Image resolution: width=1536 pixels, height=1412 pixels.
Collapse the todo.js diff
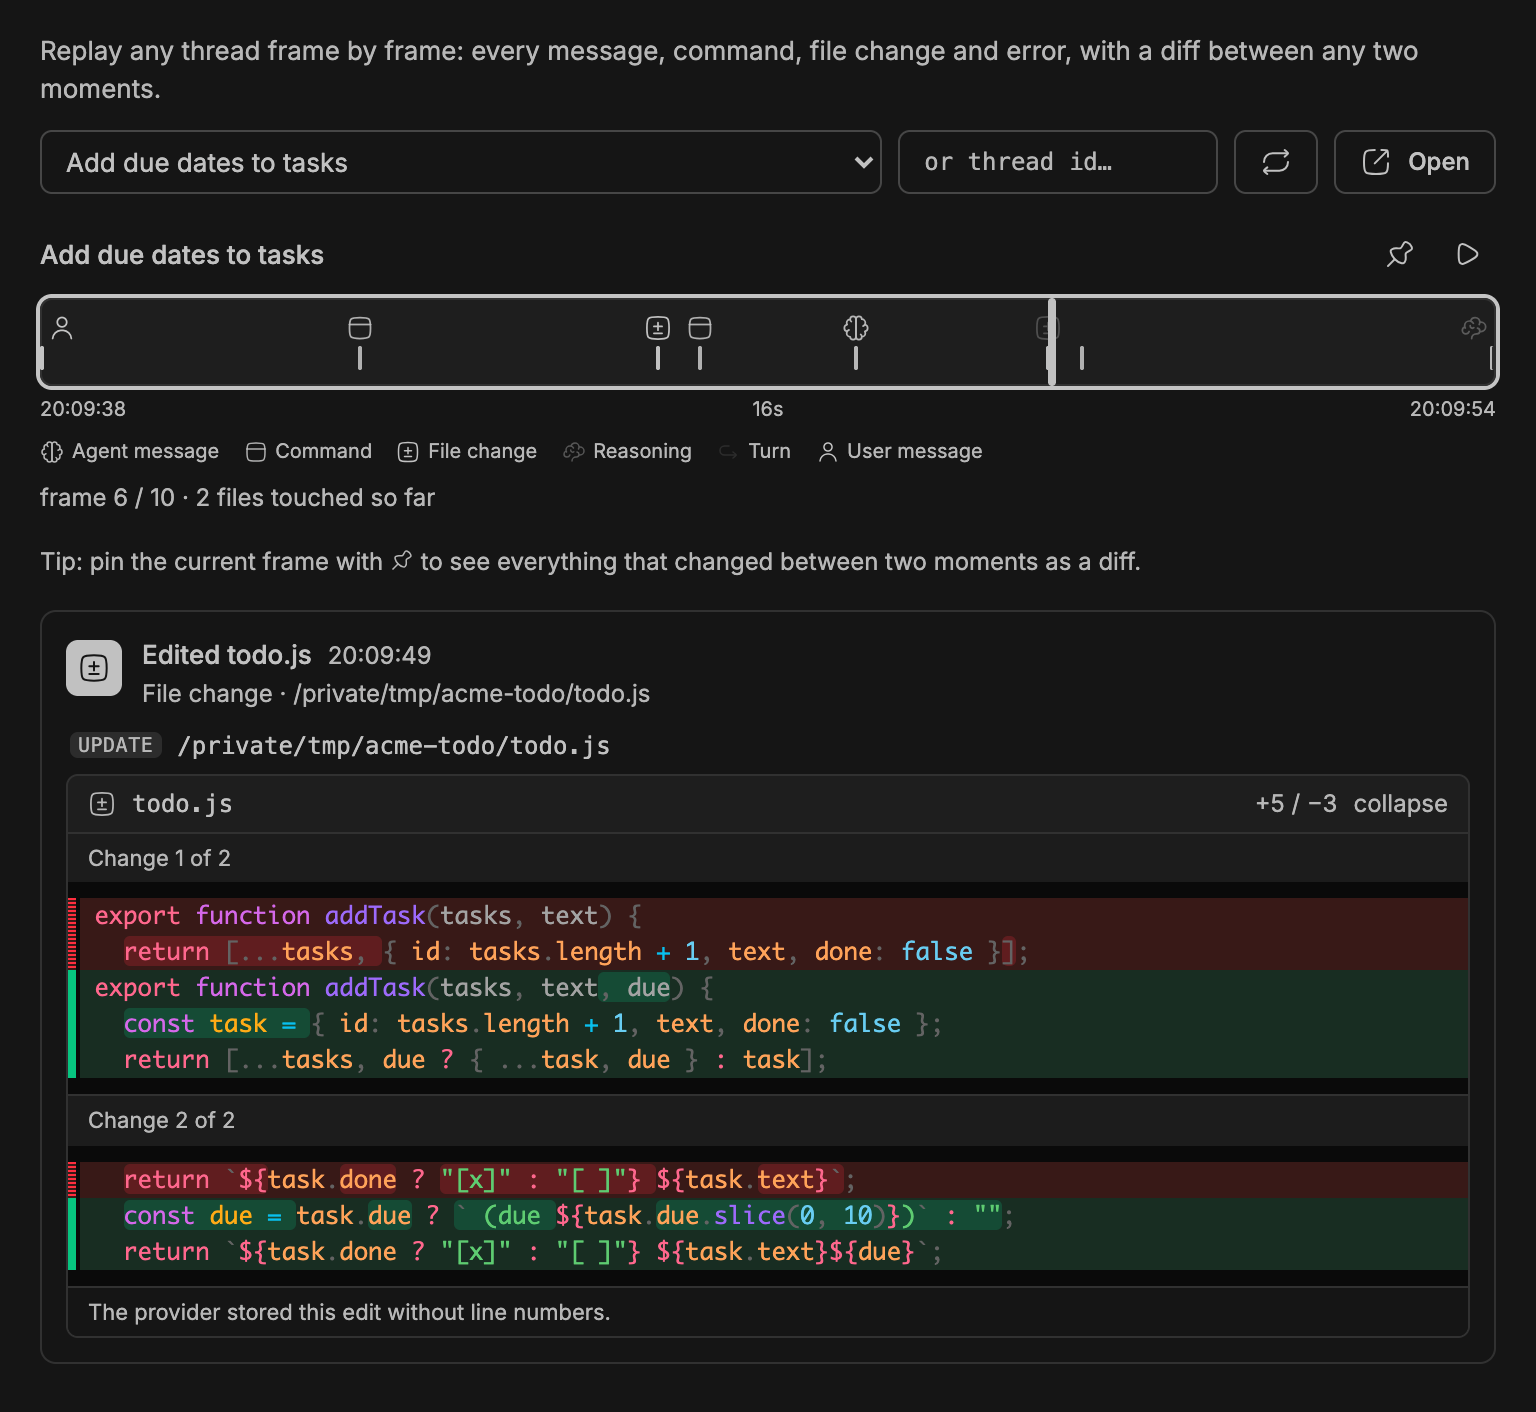pyautogui.click(x=1400, y=804)
